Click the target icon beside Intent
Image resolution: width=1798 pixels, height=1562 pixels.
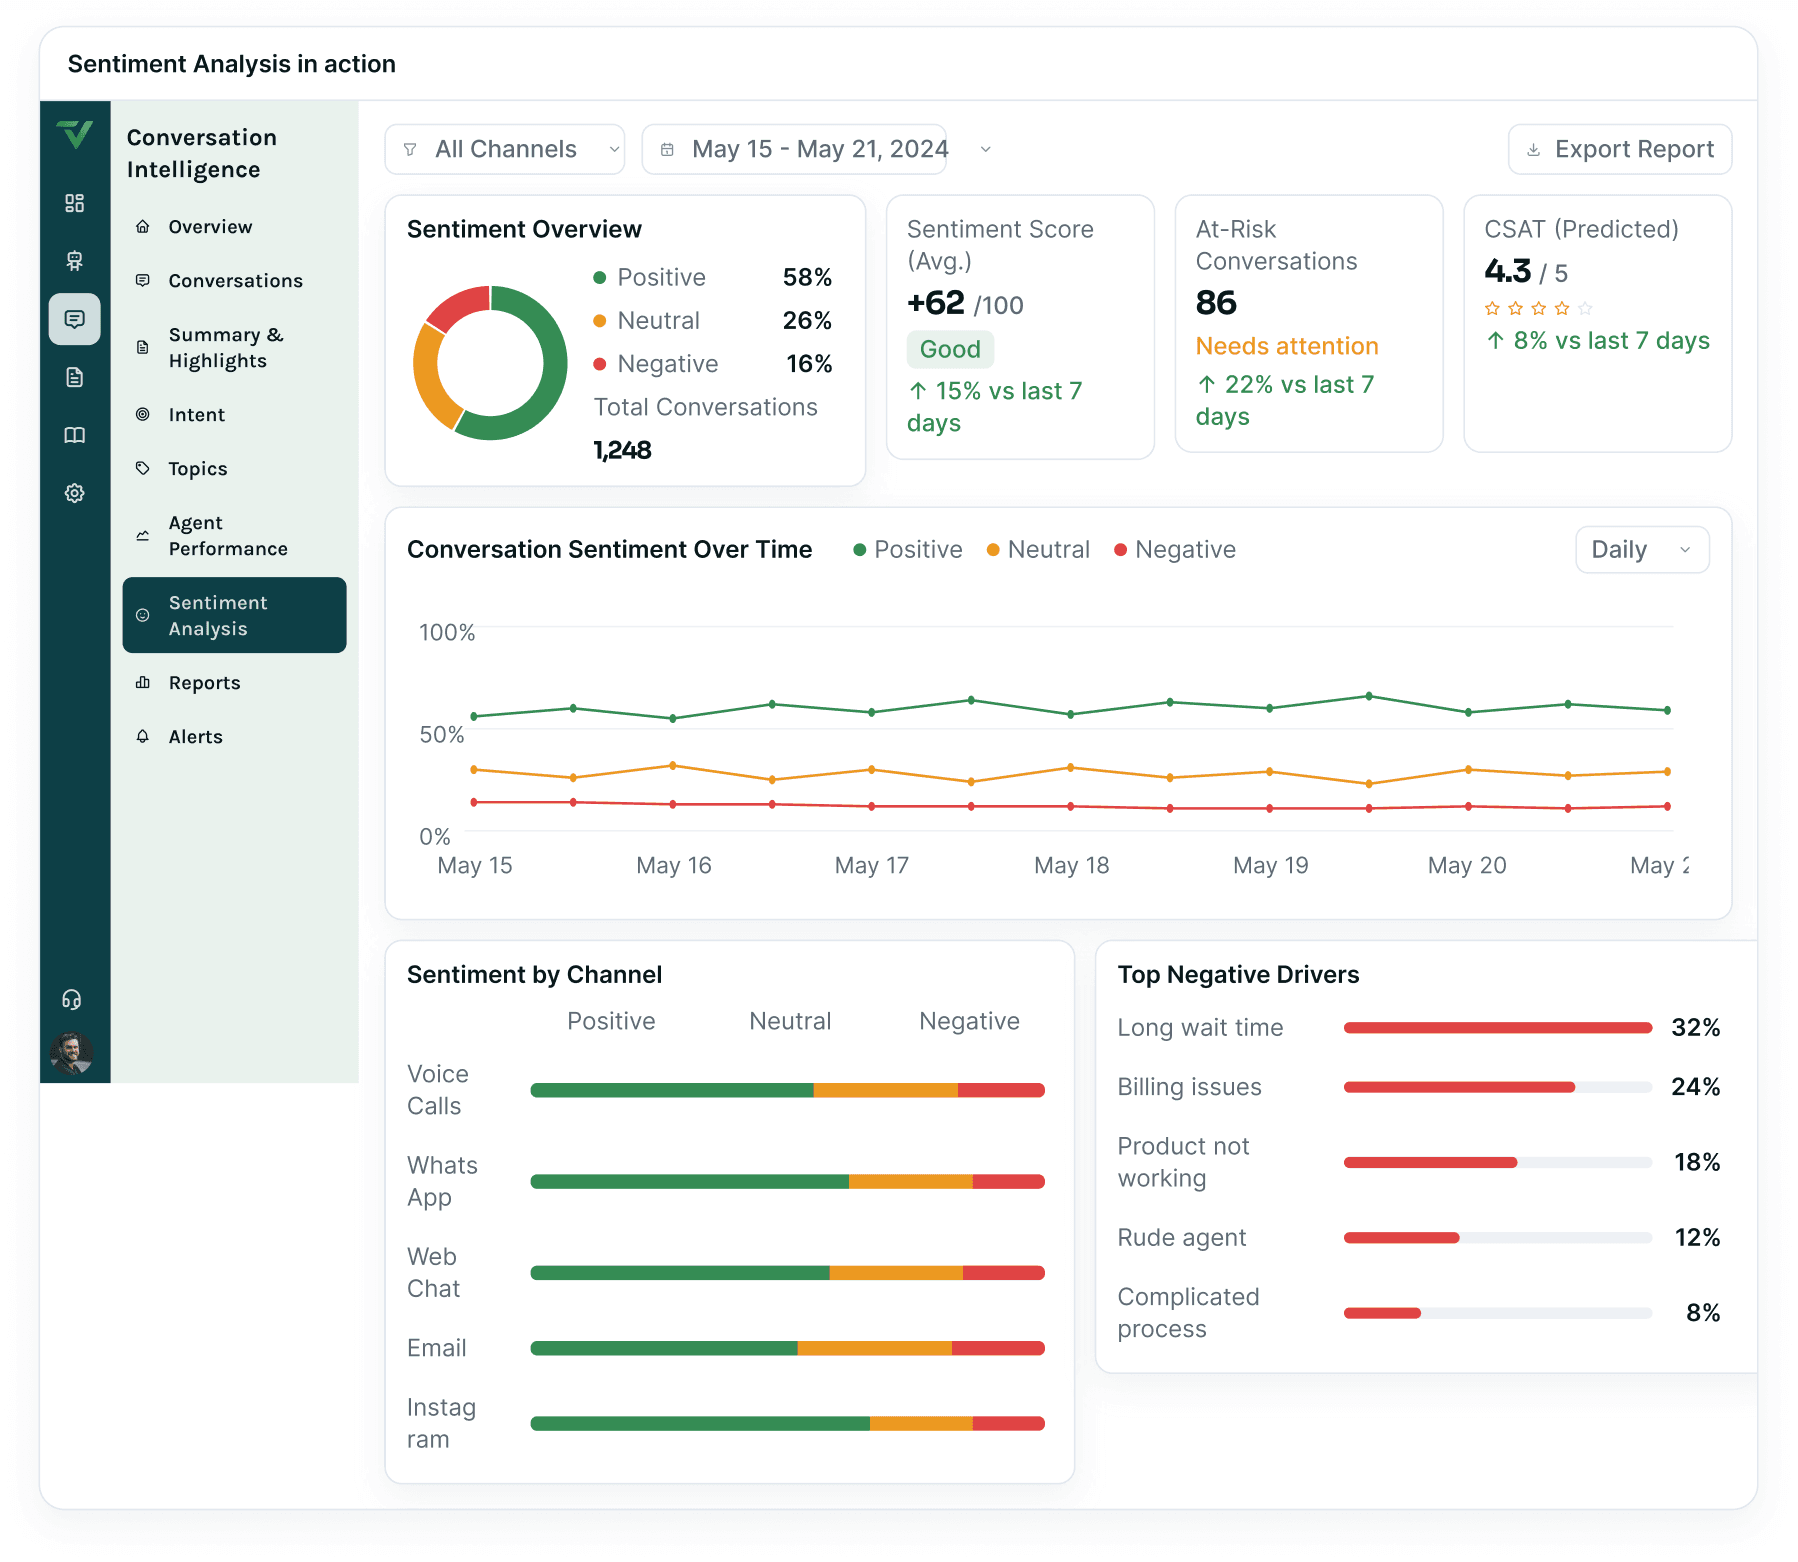[x=143, y=415]
